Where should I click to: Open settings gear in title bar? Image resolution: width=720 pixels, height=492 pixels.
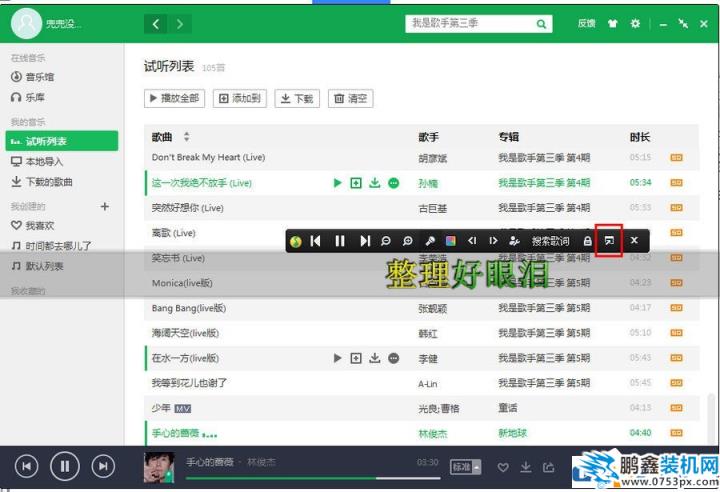pyautogui.click(x=635, y=23)
